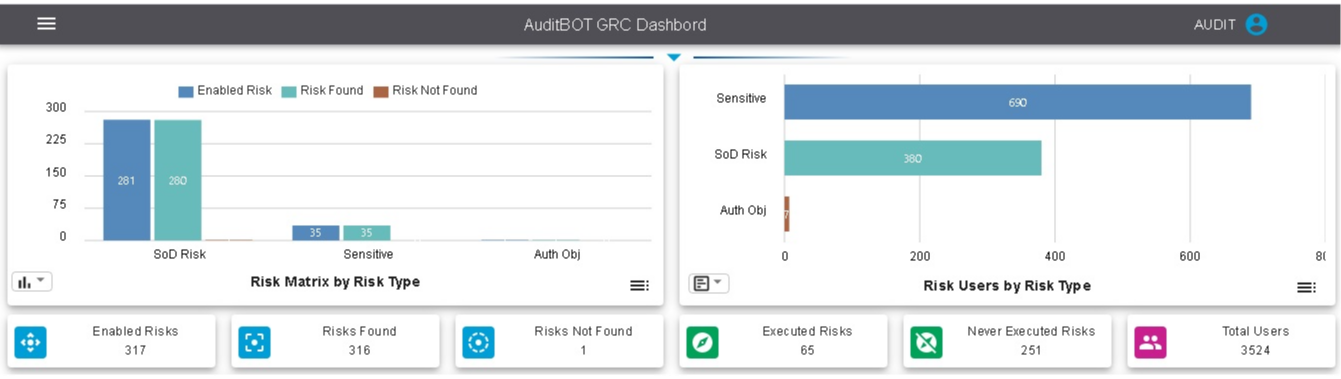Expand the collapsed panel arrow under header
This screenshot has width=1341, height=379.
click(x=674, y=58)
